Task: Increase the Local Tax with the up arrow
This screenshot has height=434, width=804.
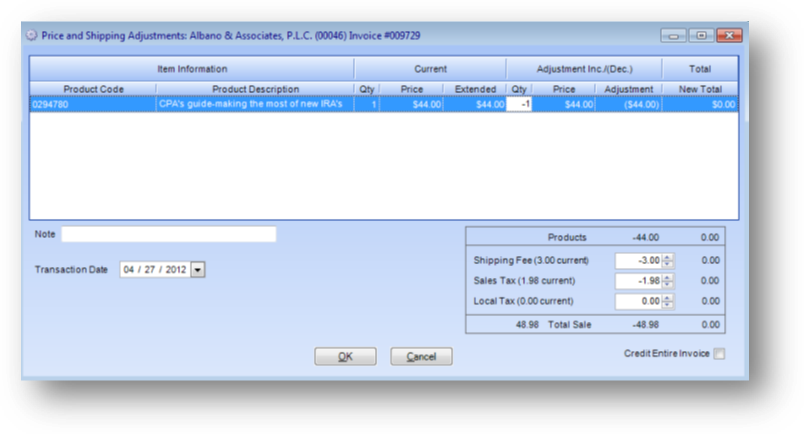Action: (x=668, y=298)
